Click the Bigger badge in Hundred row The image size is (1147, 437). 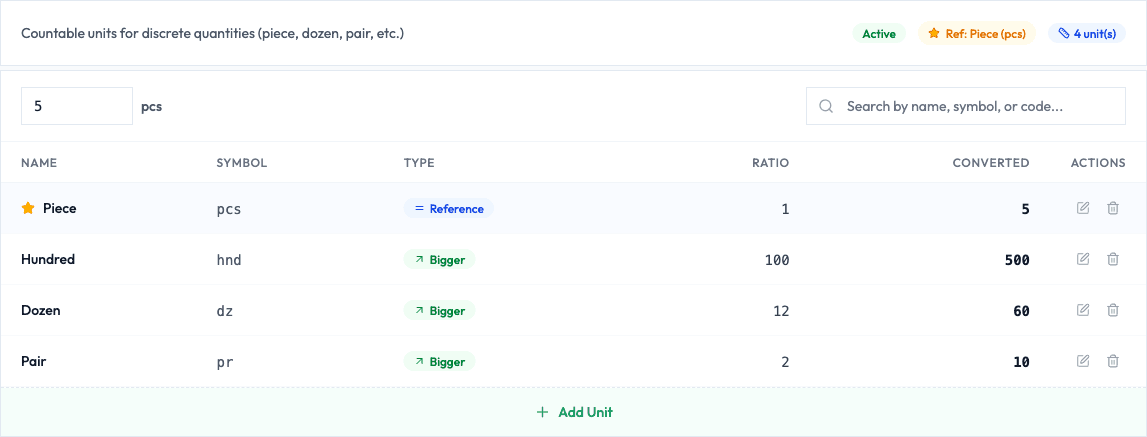[x=440, y=259]
